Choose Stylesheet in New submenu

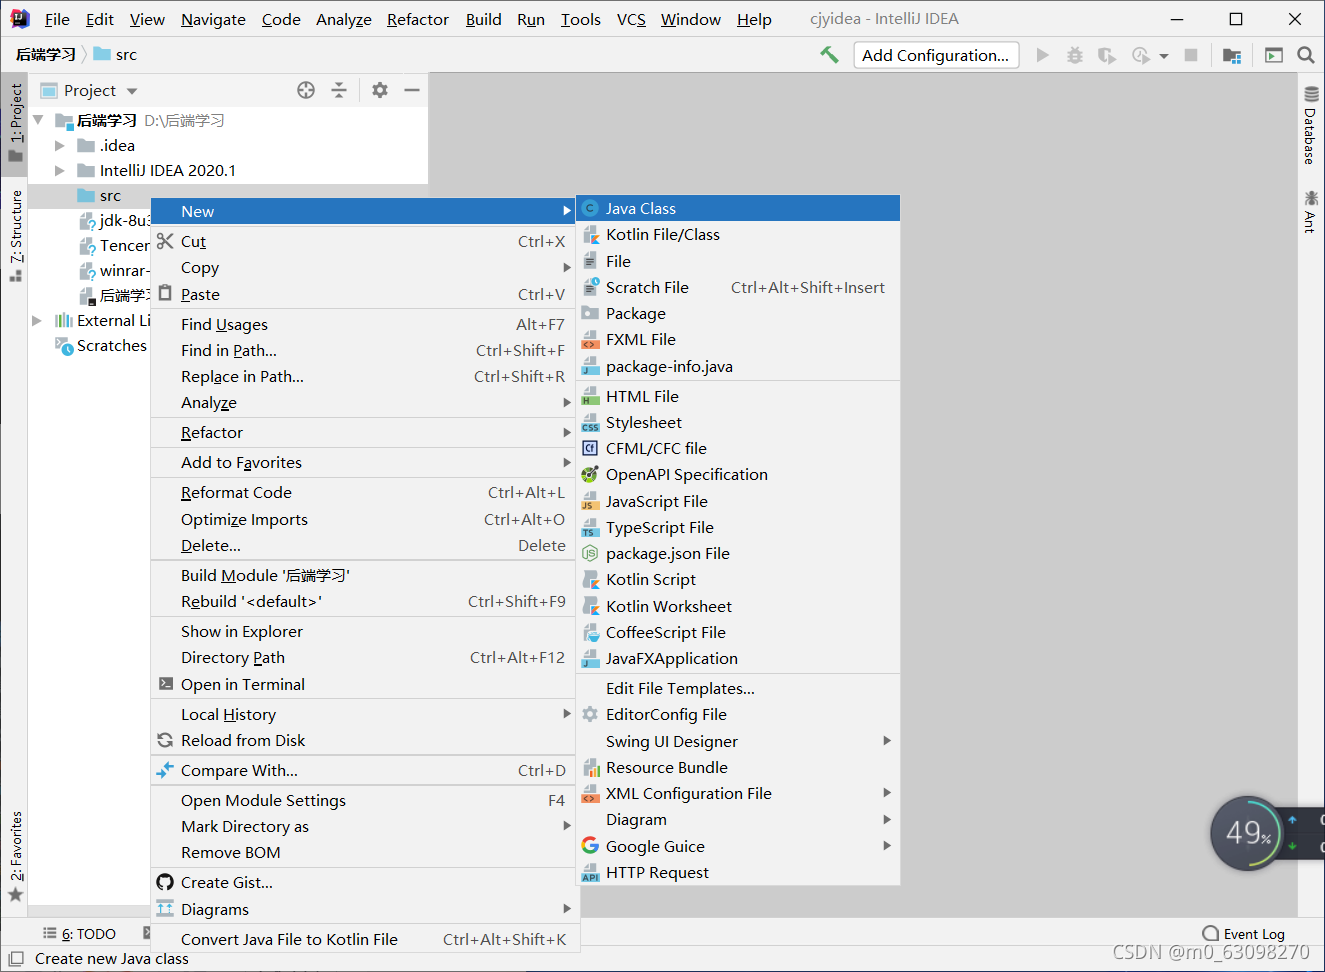(738, 422)
